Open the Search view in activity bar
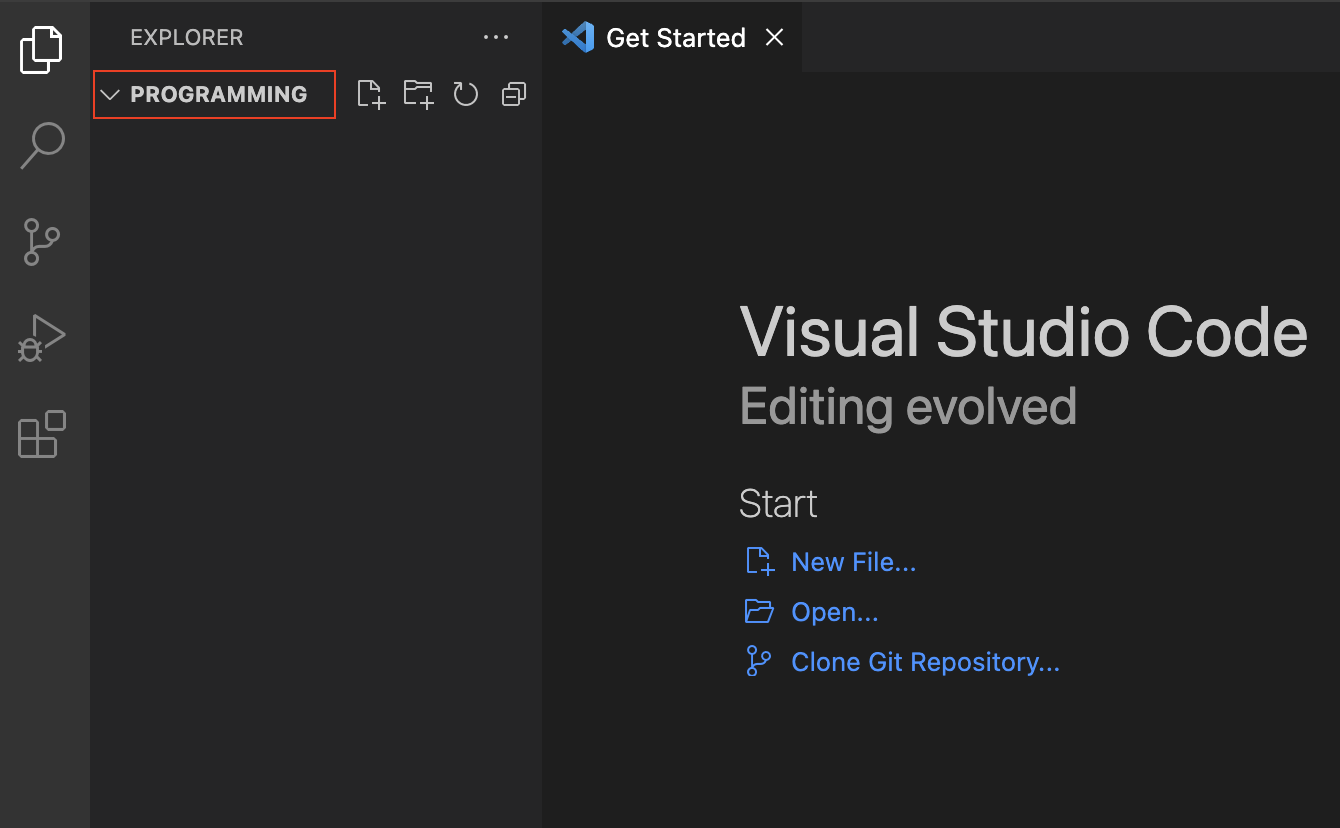The width and height of the screenshot is (1340, 828). point(42,146)
